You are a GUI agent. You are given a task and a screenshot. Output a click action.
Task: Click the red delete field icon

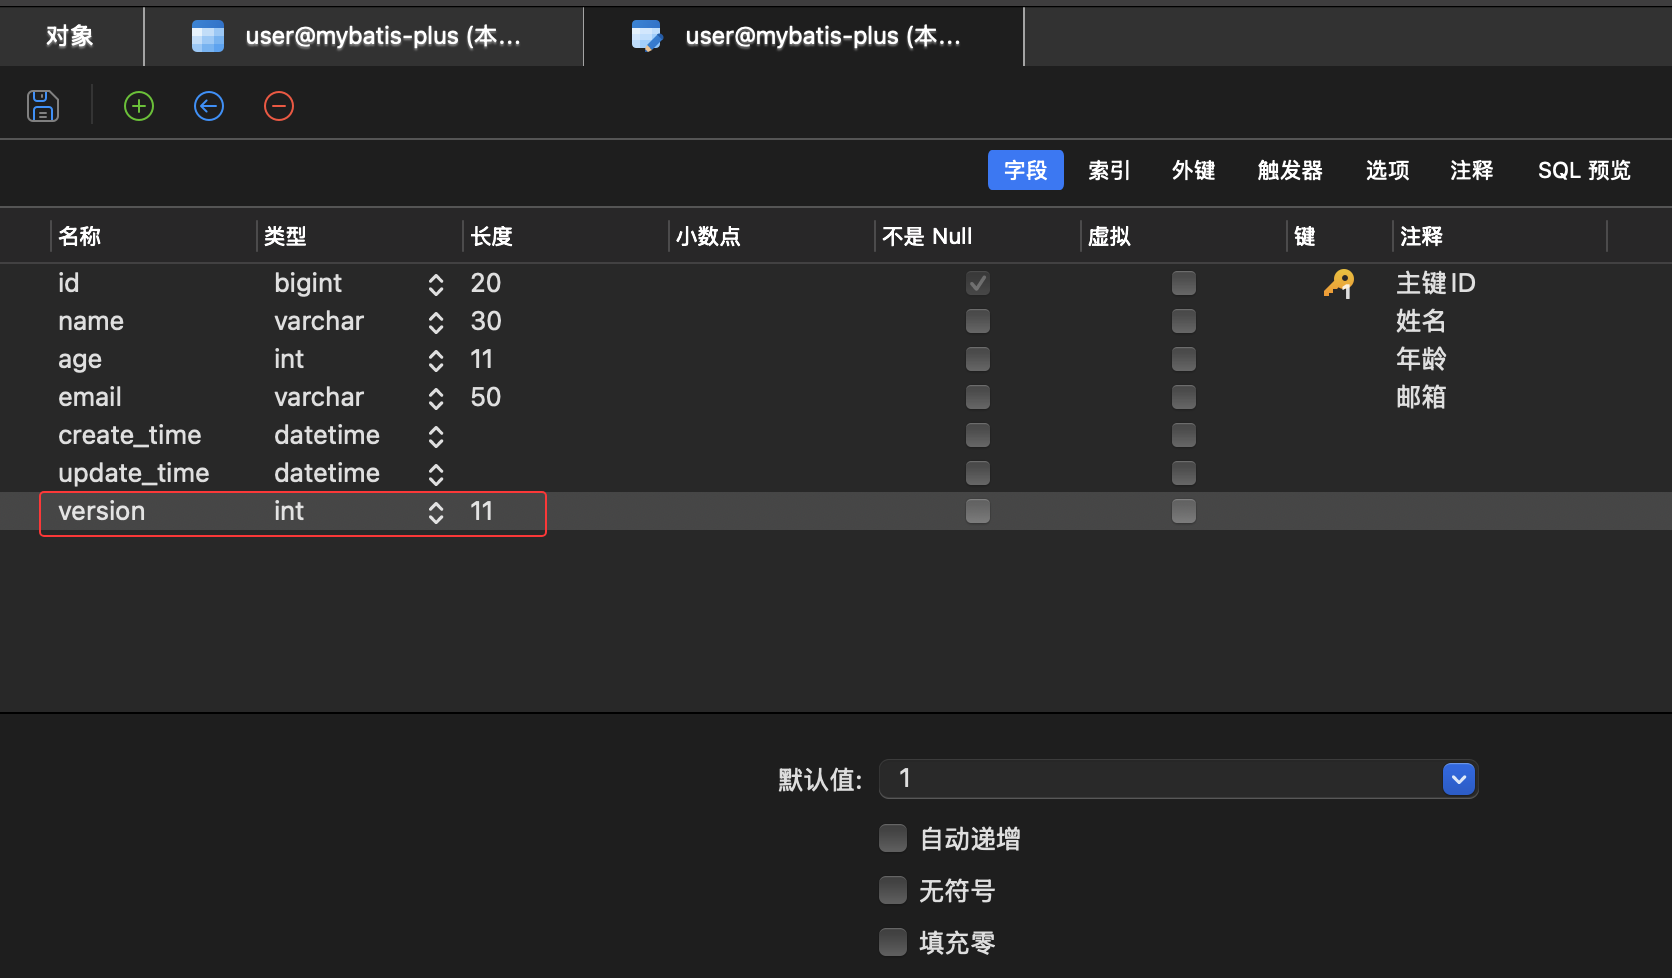pyautogui.click(x=279, y=106)
